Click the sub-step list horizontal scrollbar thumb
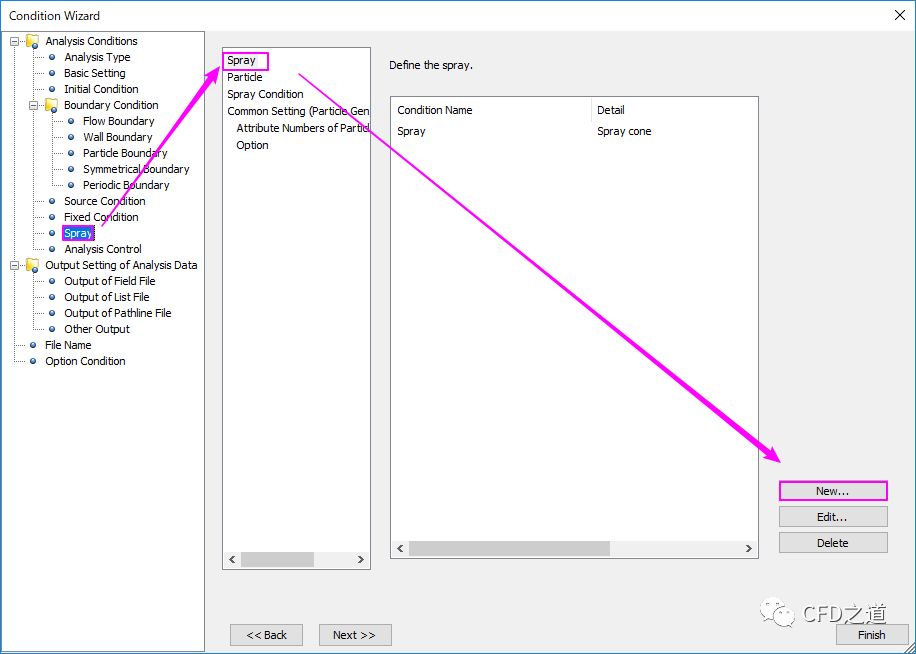The height and width of the screenshot is (654, 916). pos(277,559)
